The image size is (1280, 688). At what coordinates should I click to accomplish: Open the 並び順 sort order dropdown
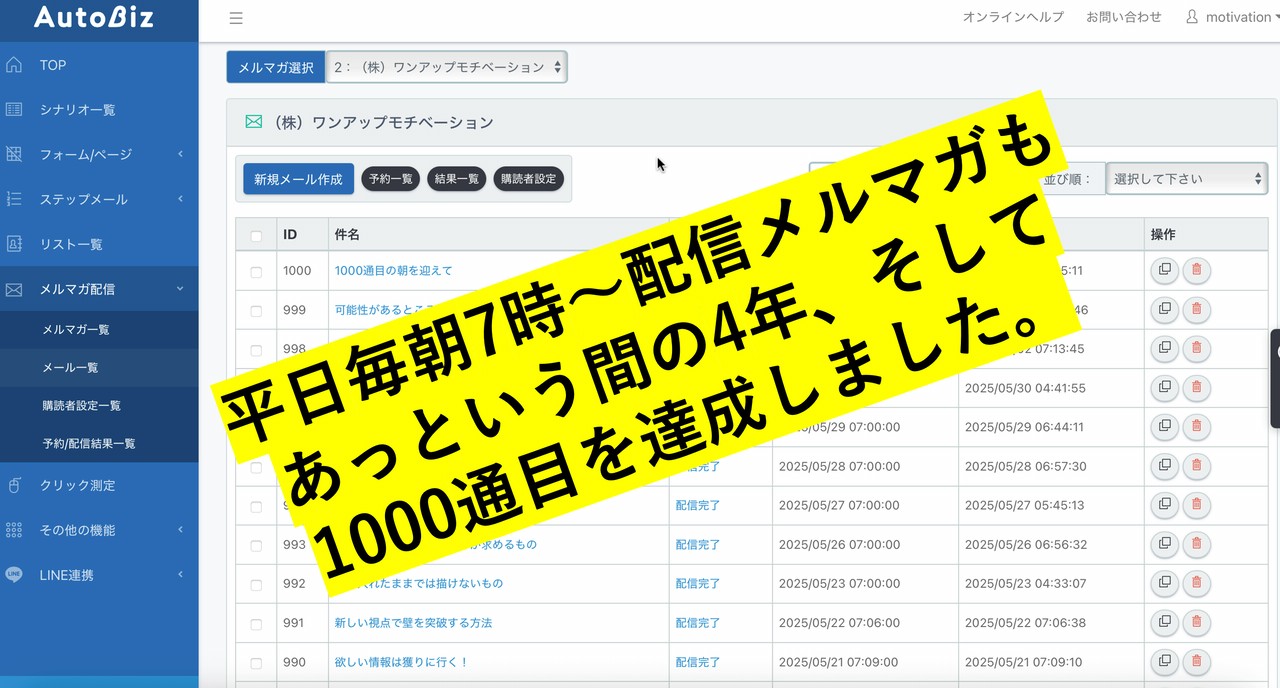1186,179
